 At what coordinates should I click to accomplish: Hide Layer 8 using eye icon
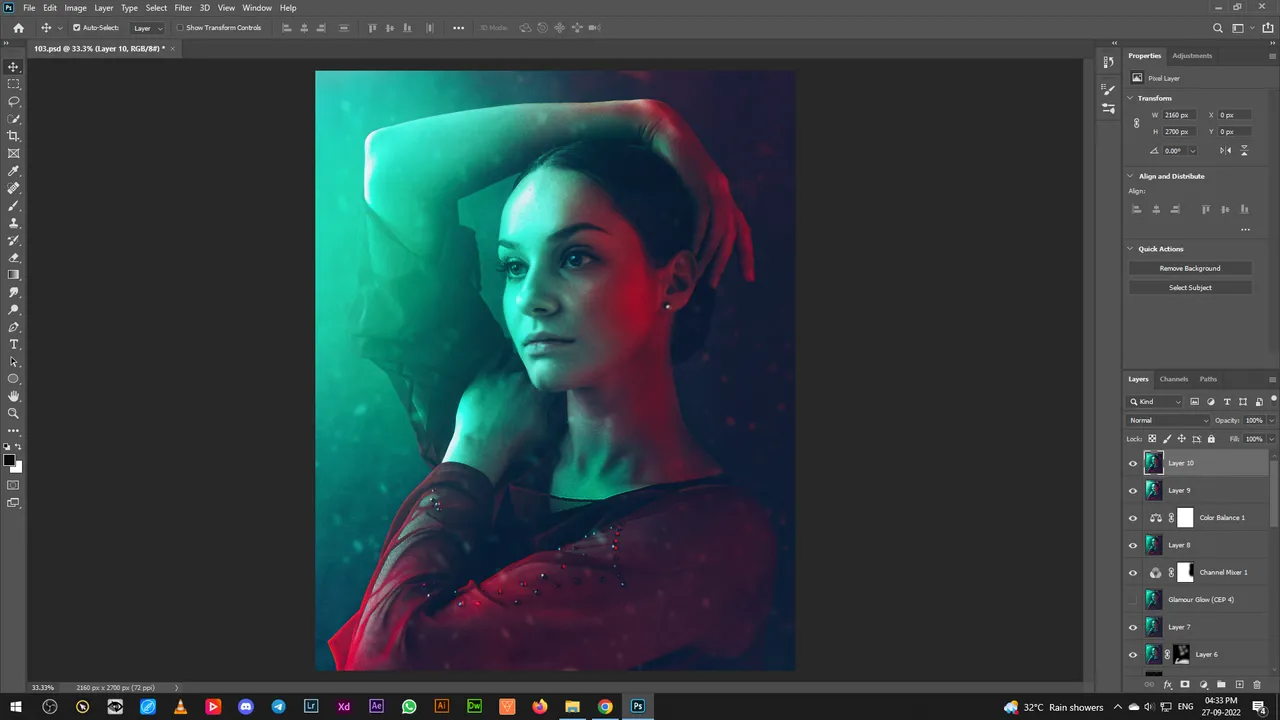1133,545
